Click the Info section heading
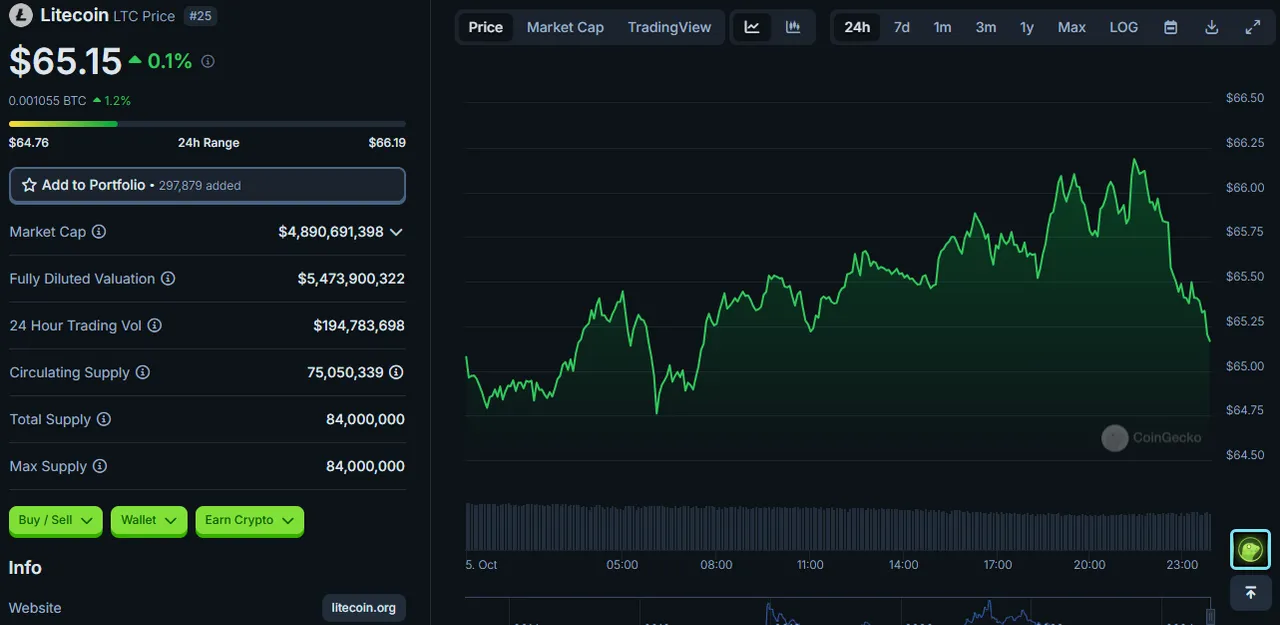Viewport: 1280px width, 625px height. [25, 568]
